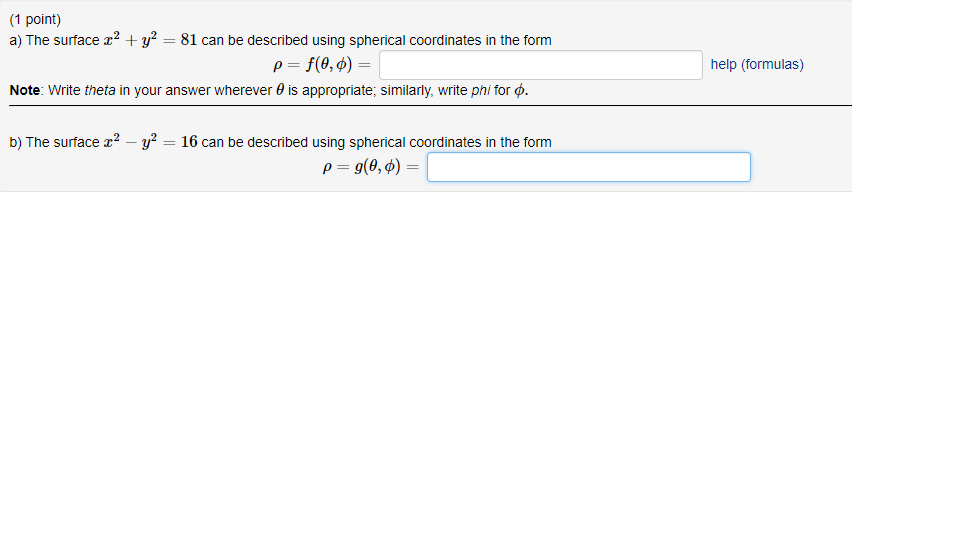
Task: Open the help (formulas) link
Action: pos(757,65)
